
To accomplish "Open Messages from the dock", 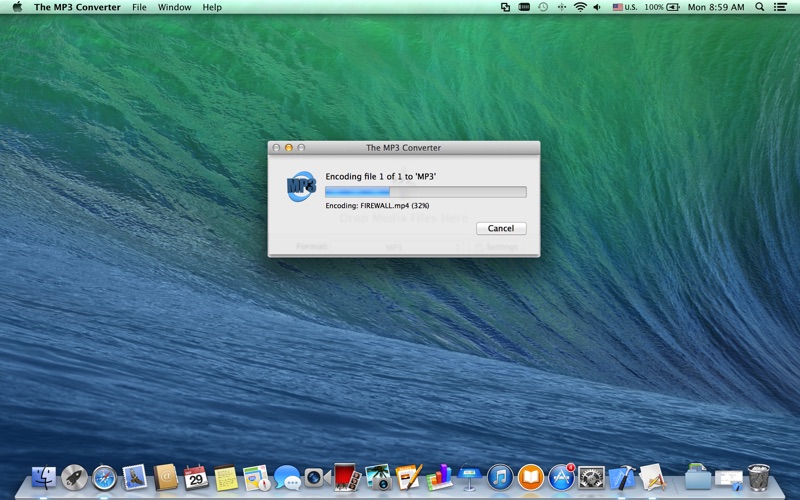I will [287, 478].
